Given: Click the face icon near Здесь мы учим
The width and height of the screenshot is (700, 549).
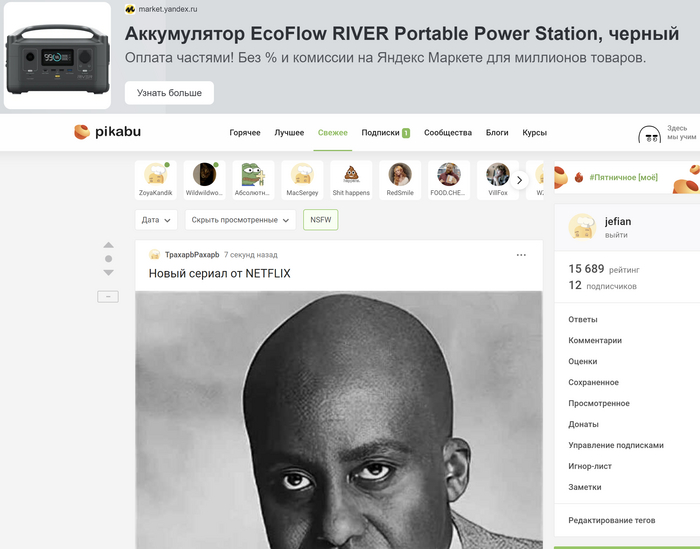Looking at the screenshot, I should [650, 134].
